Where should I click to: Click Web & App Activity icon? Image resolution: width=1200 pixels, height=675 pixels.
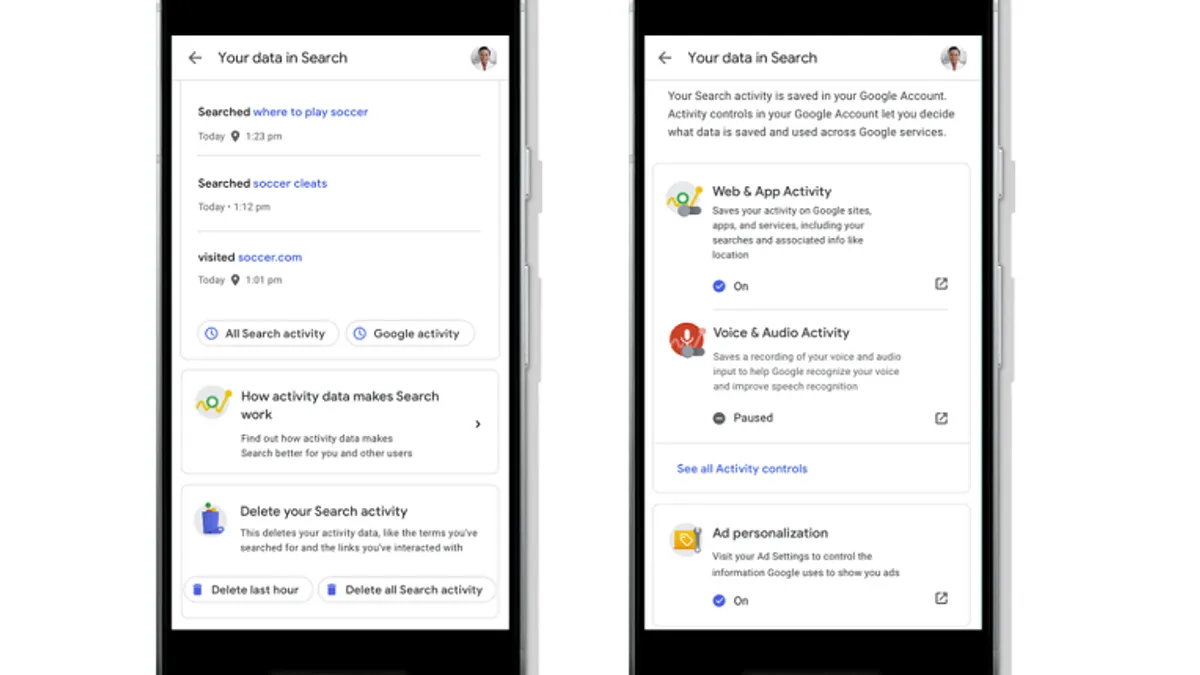click(685, 199)
